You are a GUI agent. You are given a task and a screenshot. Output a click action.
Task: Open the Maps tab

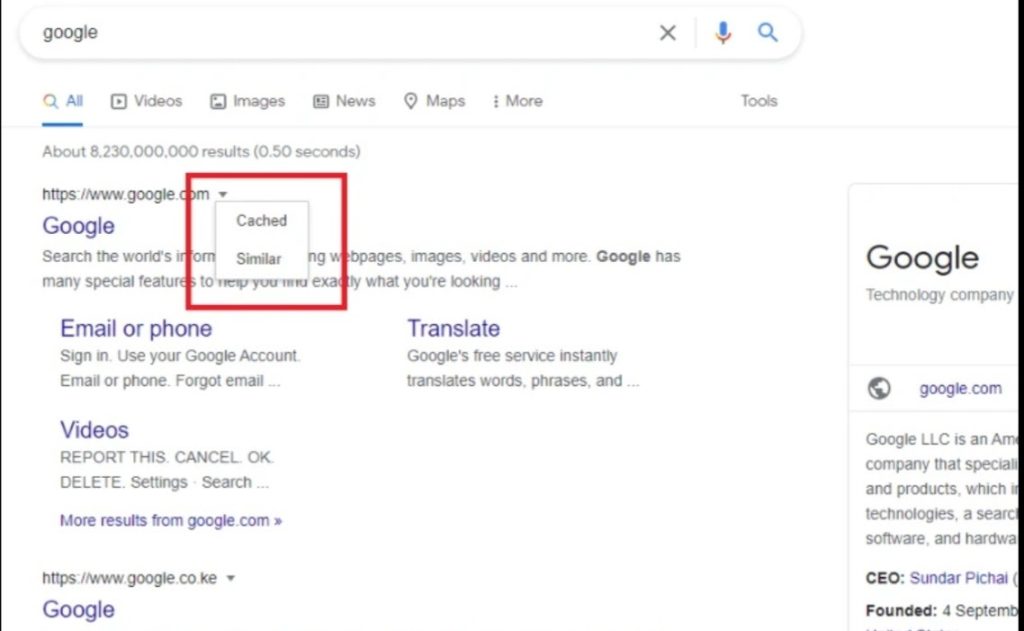(434, 101)
